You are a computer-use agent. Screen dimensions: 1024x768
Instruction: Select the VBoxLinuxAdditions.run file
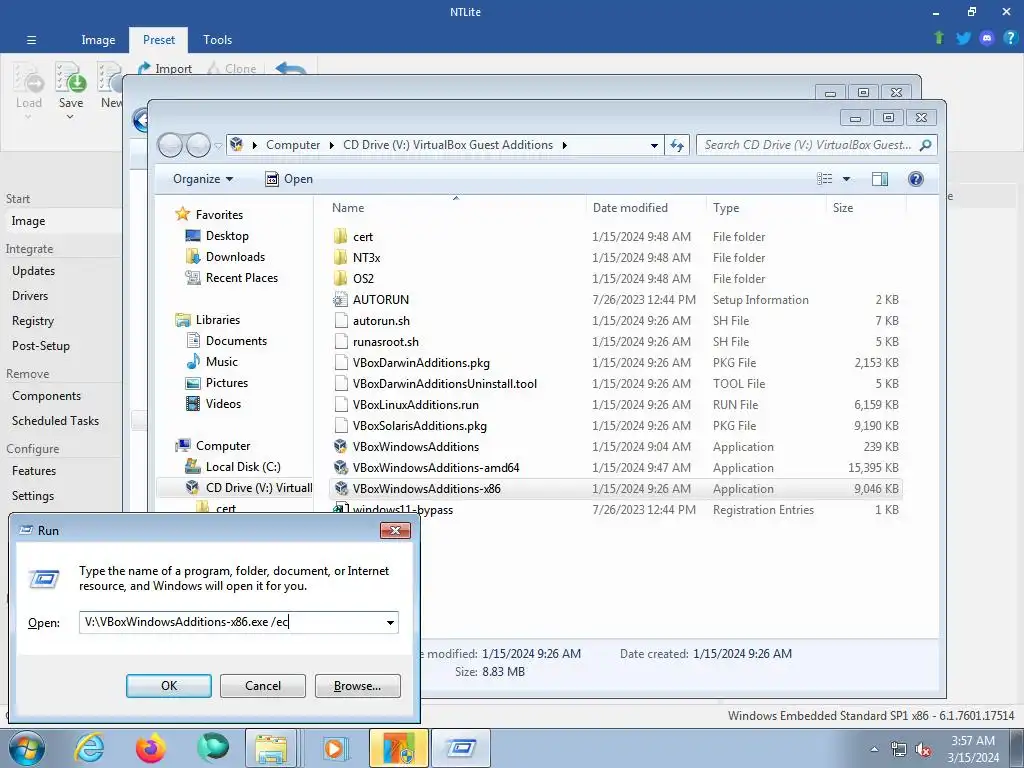coord(415,405)
